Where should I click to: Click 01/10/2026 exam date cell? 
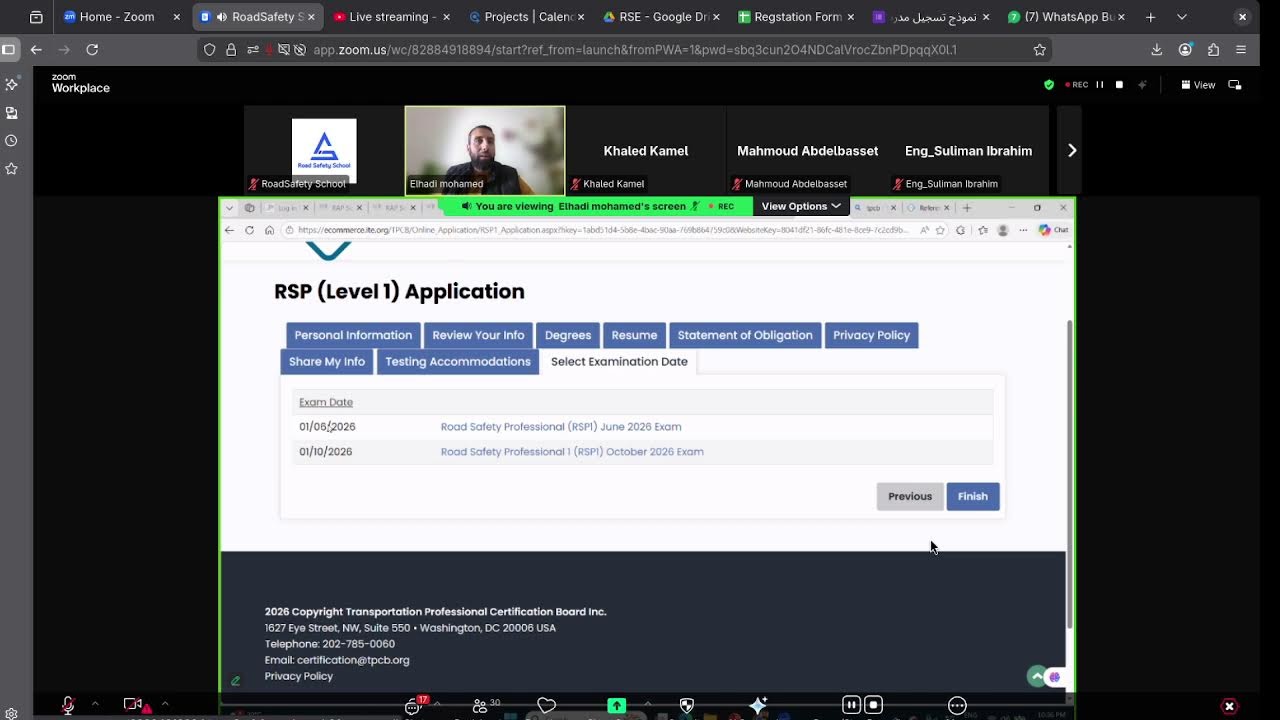[326, 452]
